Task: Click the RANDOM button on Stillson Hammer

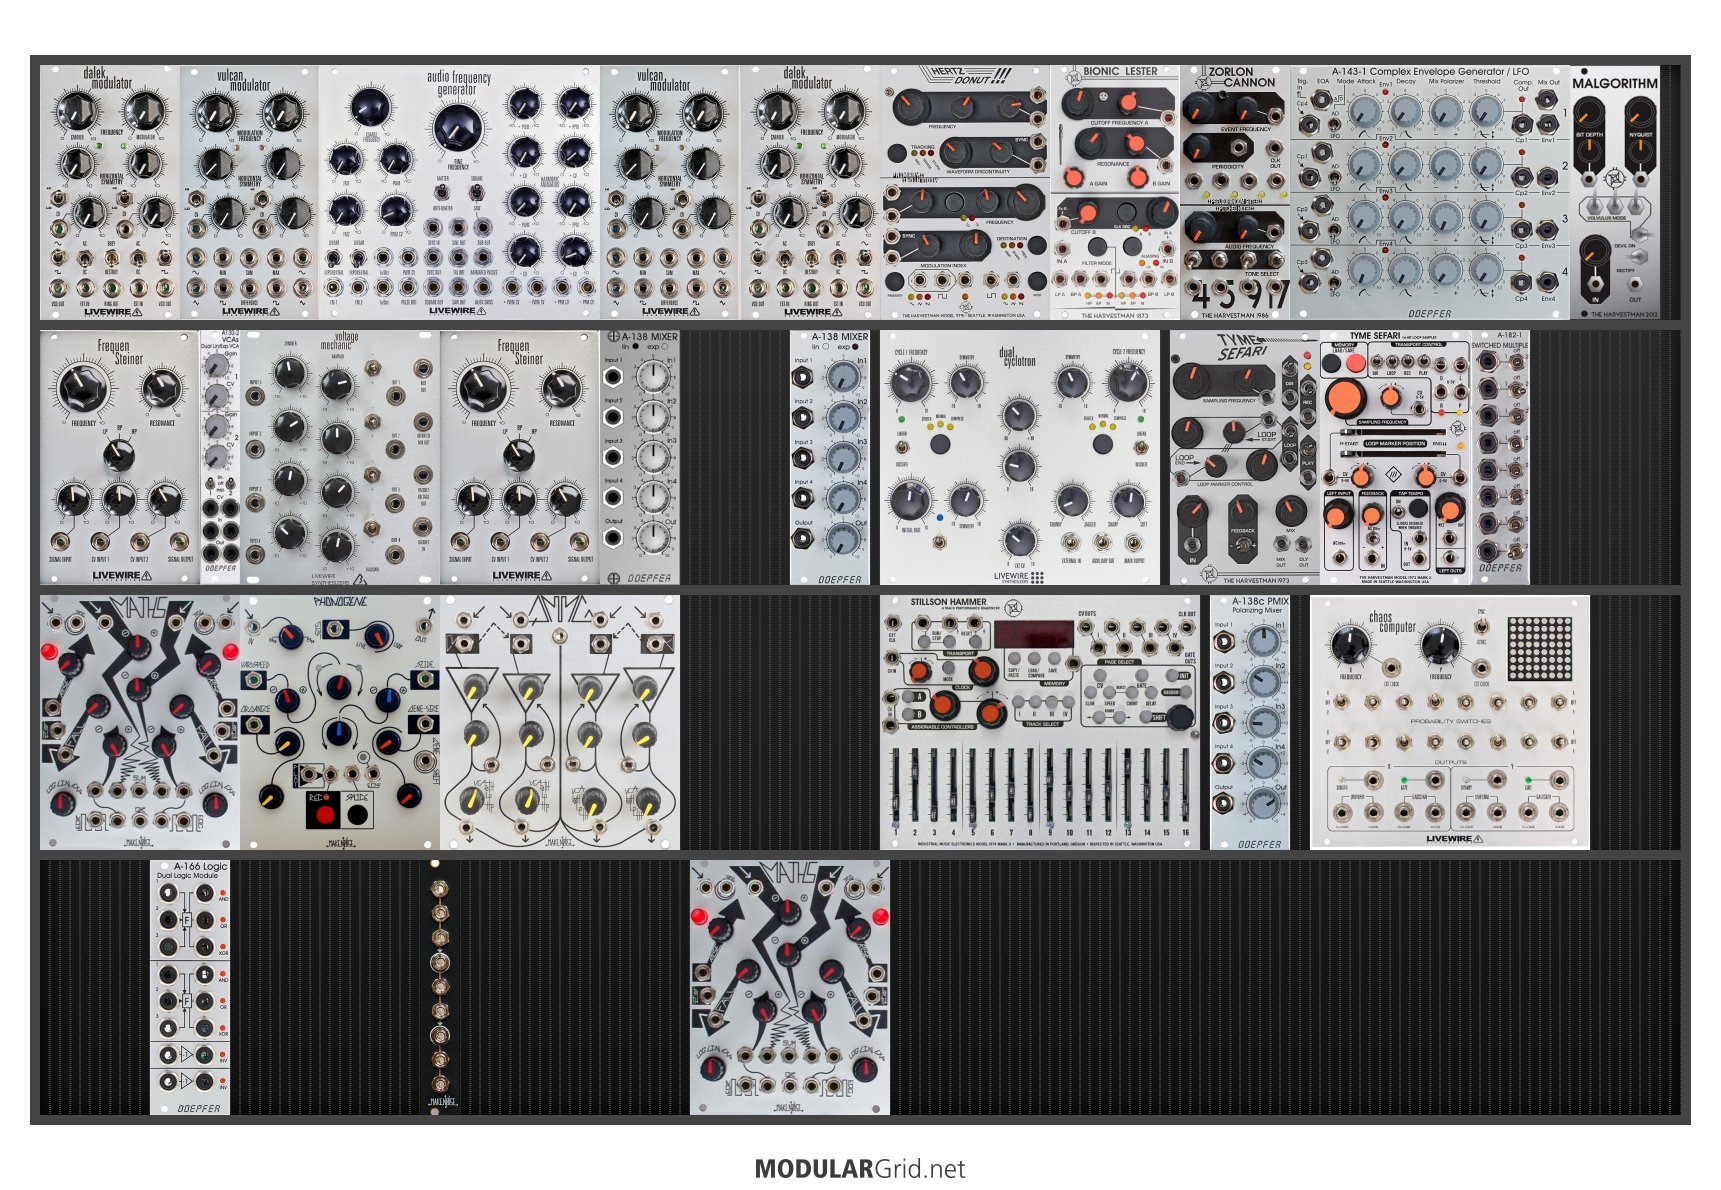Action: (1185, 691)
